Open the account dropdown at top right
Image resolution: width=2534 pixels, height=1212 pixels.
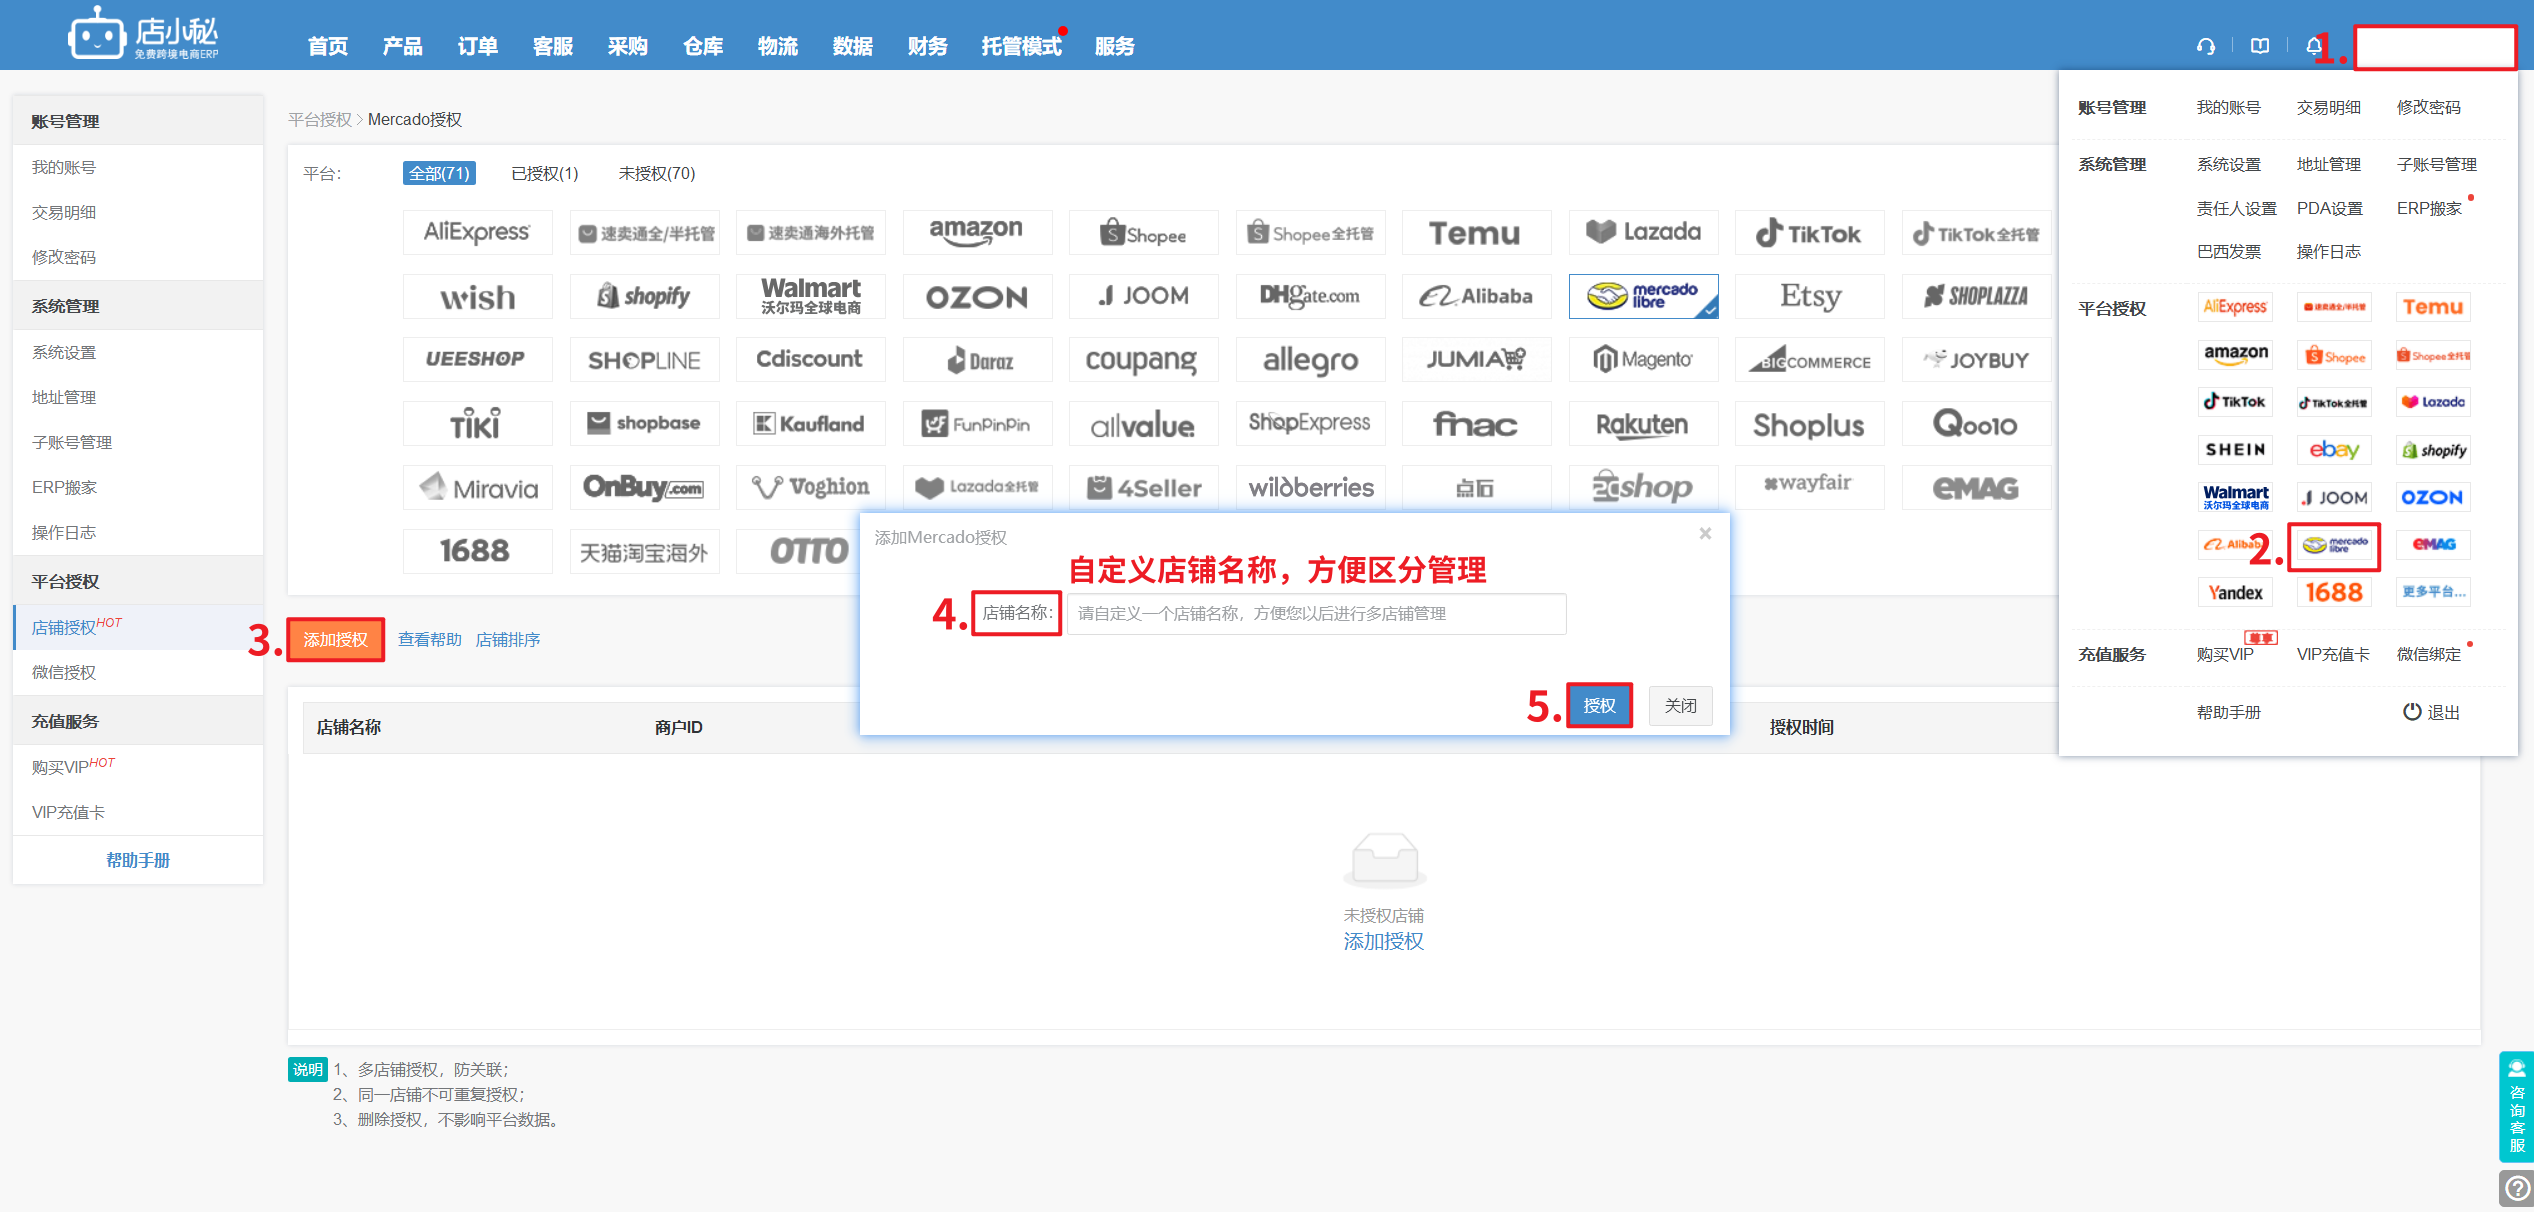[x=2434, y=47]
